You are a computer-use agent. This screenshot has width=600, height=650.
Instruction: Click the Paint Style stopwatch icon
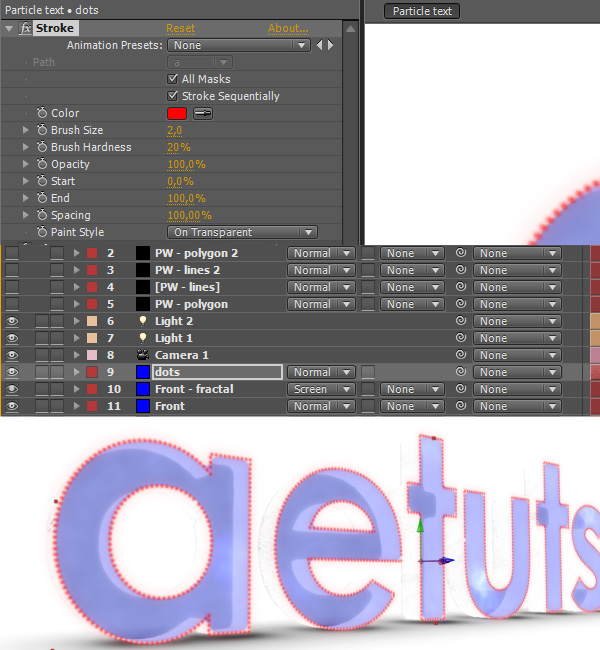click(42, 232)
